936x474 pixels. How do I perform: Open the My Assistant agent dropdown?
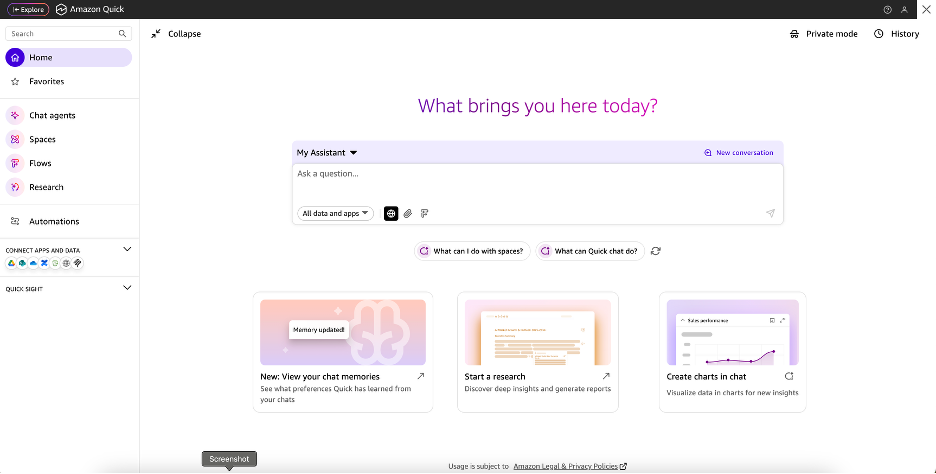pyautogui.click(x=327, y=153)
